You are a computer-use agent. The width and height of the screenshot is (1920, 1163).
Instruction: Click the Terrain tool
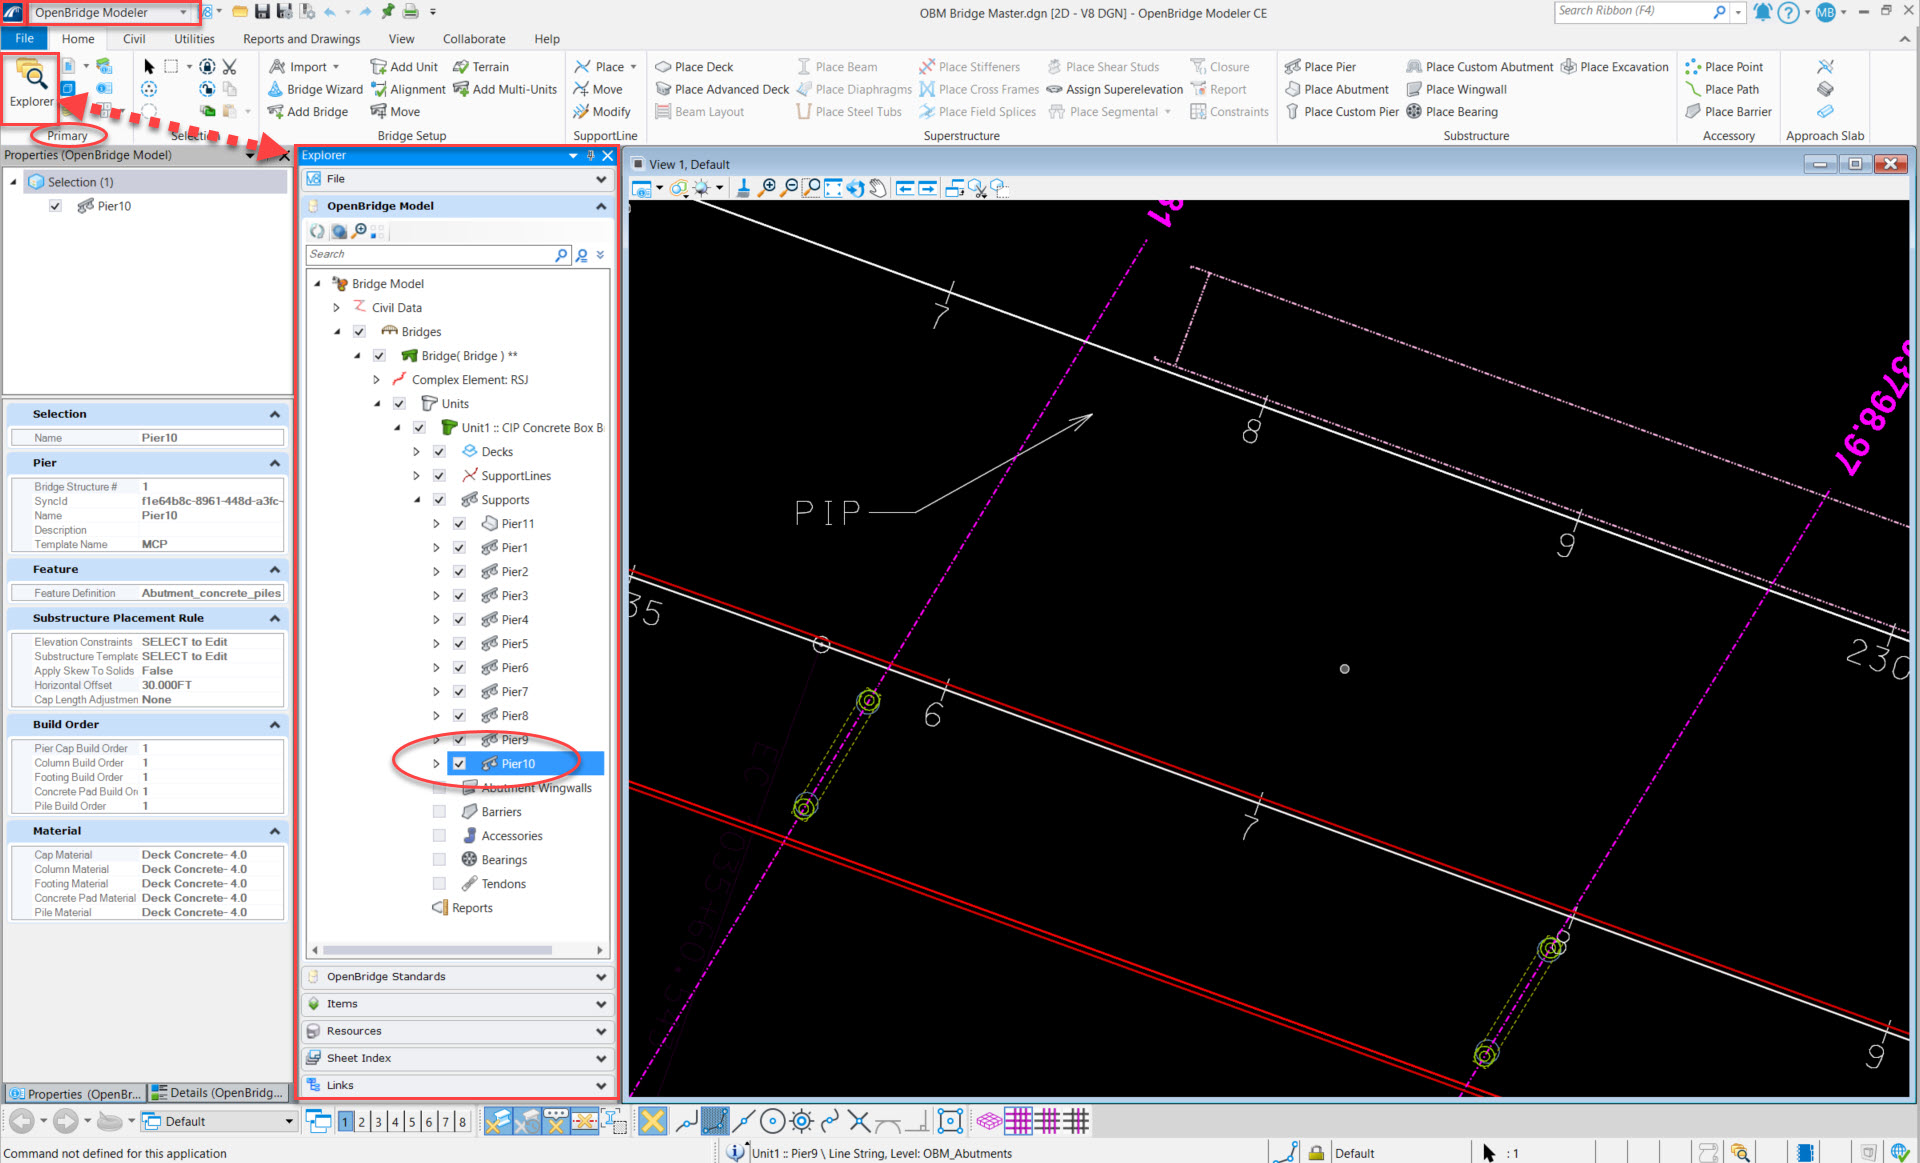tap(481, 67)
